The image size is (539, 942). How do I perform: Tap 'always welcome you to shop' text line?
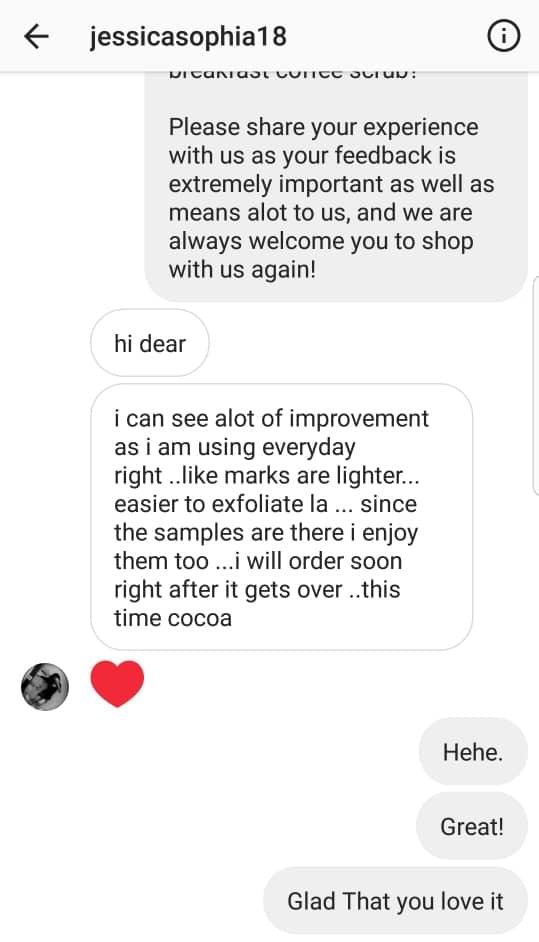321,242
